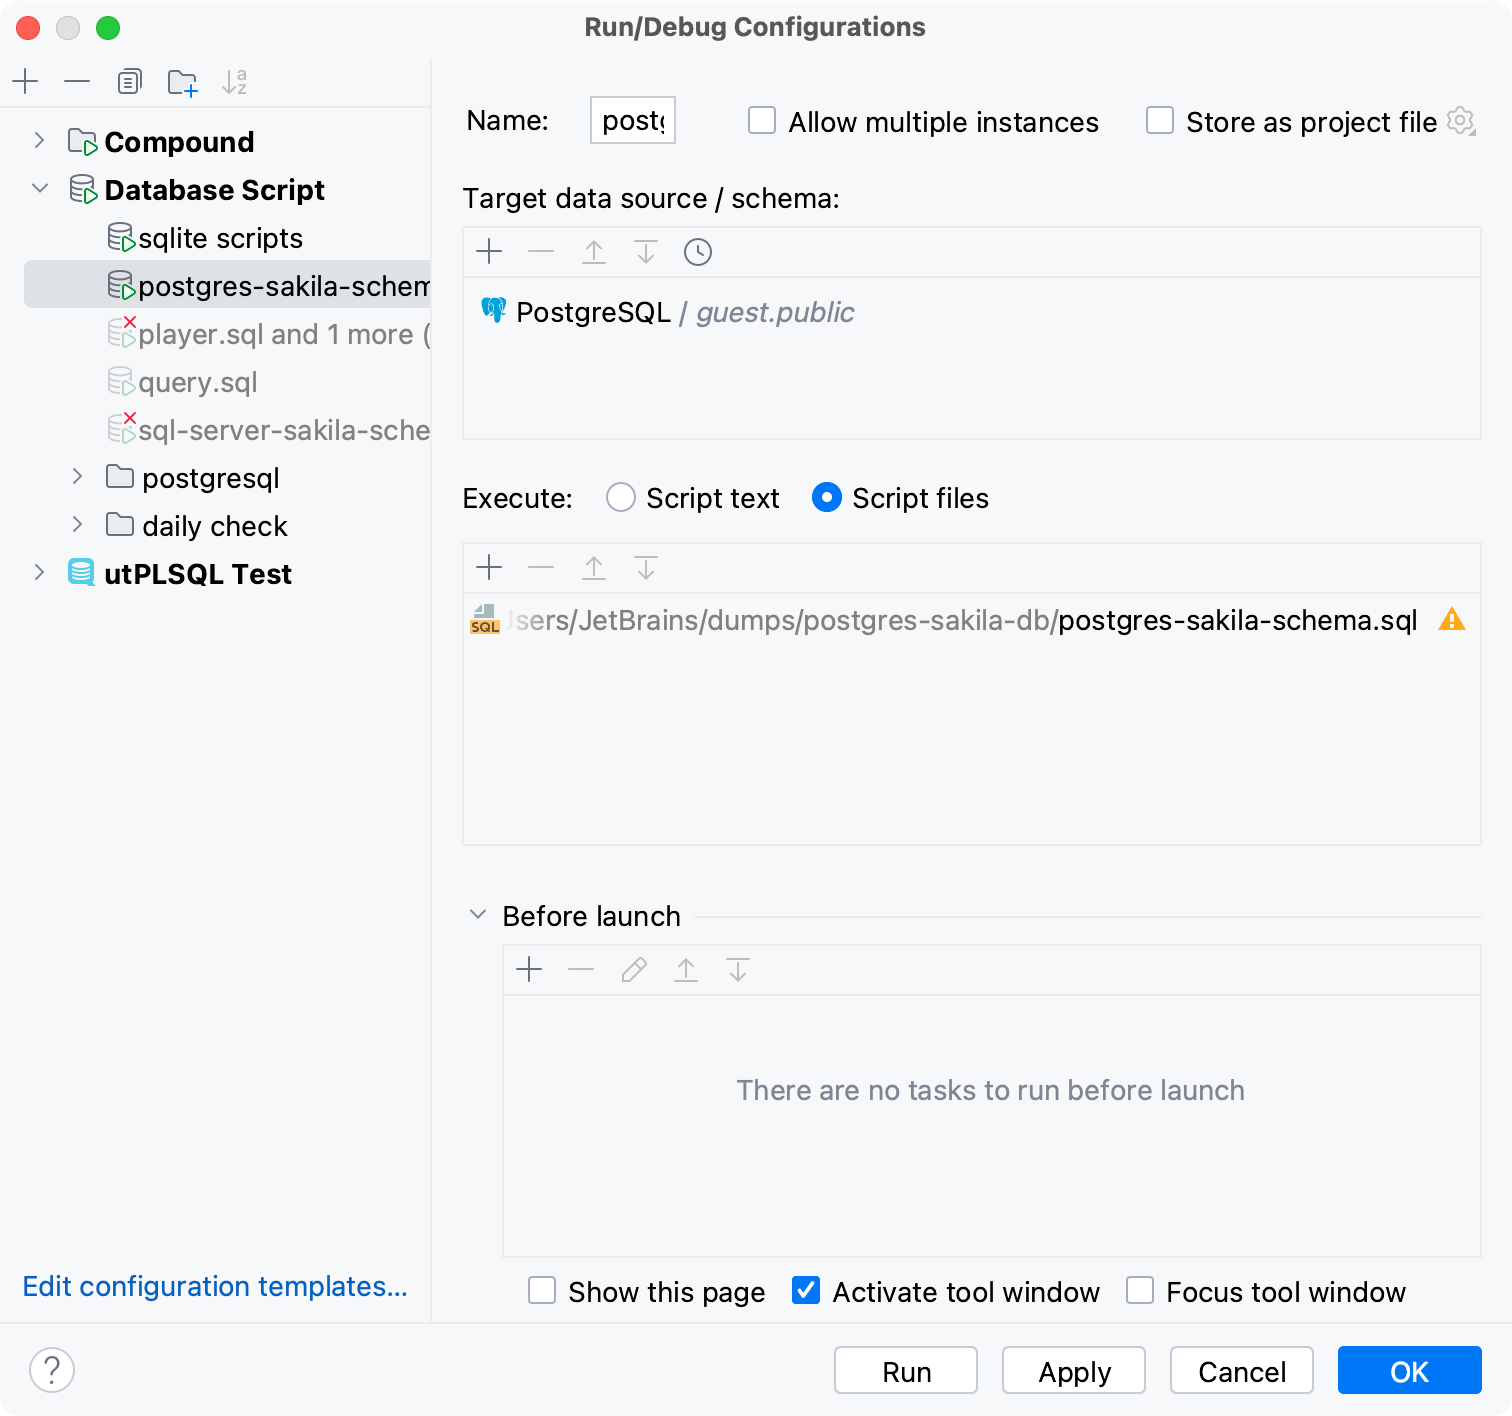Screen dimensions: 1512x1416
Task: Sort configurations alphabetically
Action: (235, 81)
